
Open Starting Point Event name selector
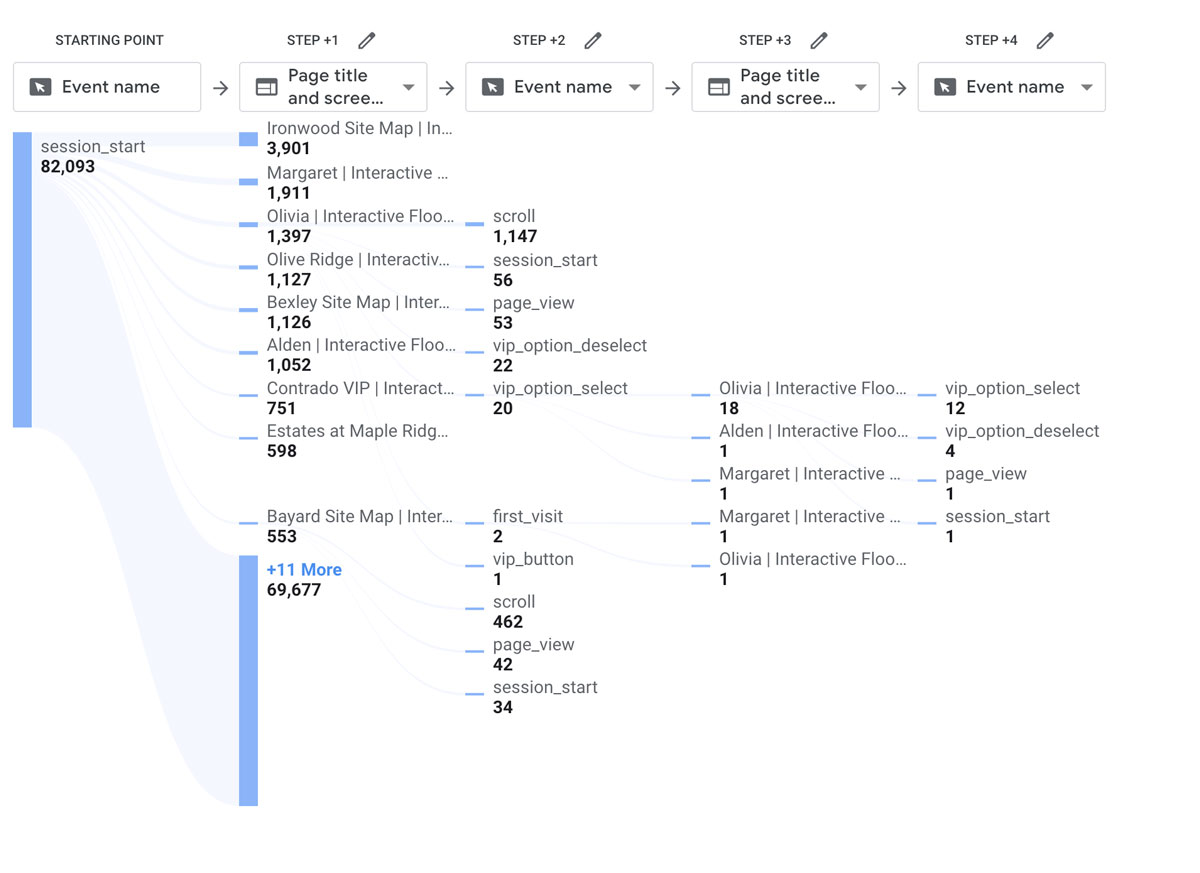107,87
